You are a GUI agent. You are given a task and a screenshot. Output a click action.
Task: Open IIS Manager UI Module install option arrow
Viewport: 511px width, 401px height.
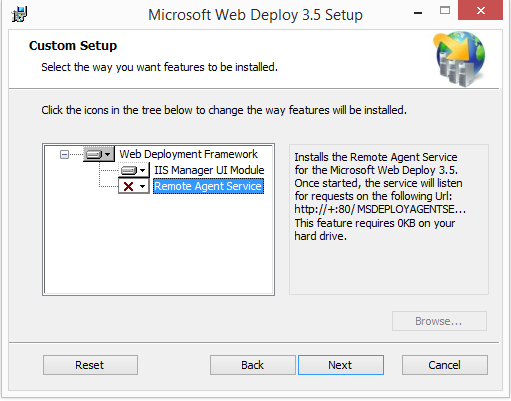142,170
